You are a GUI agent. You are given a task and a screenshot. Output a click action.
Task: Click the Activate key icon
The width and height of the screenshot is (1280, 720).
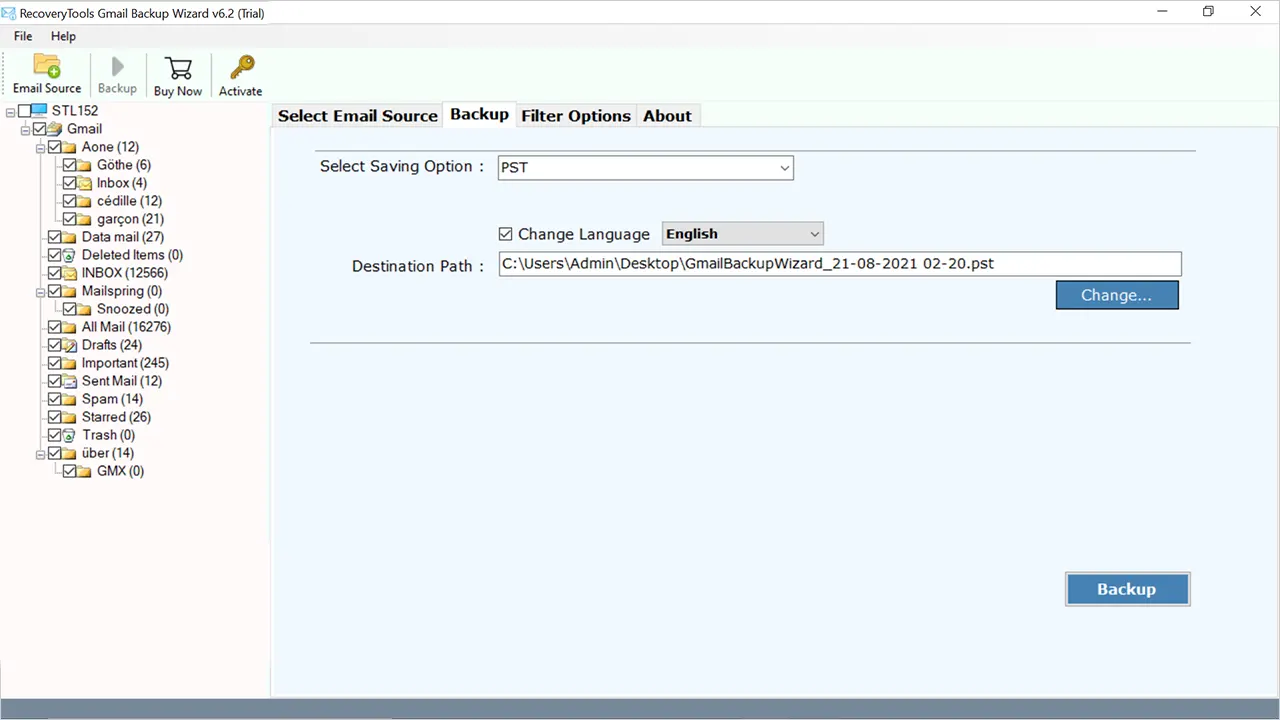point(240,68)
